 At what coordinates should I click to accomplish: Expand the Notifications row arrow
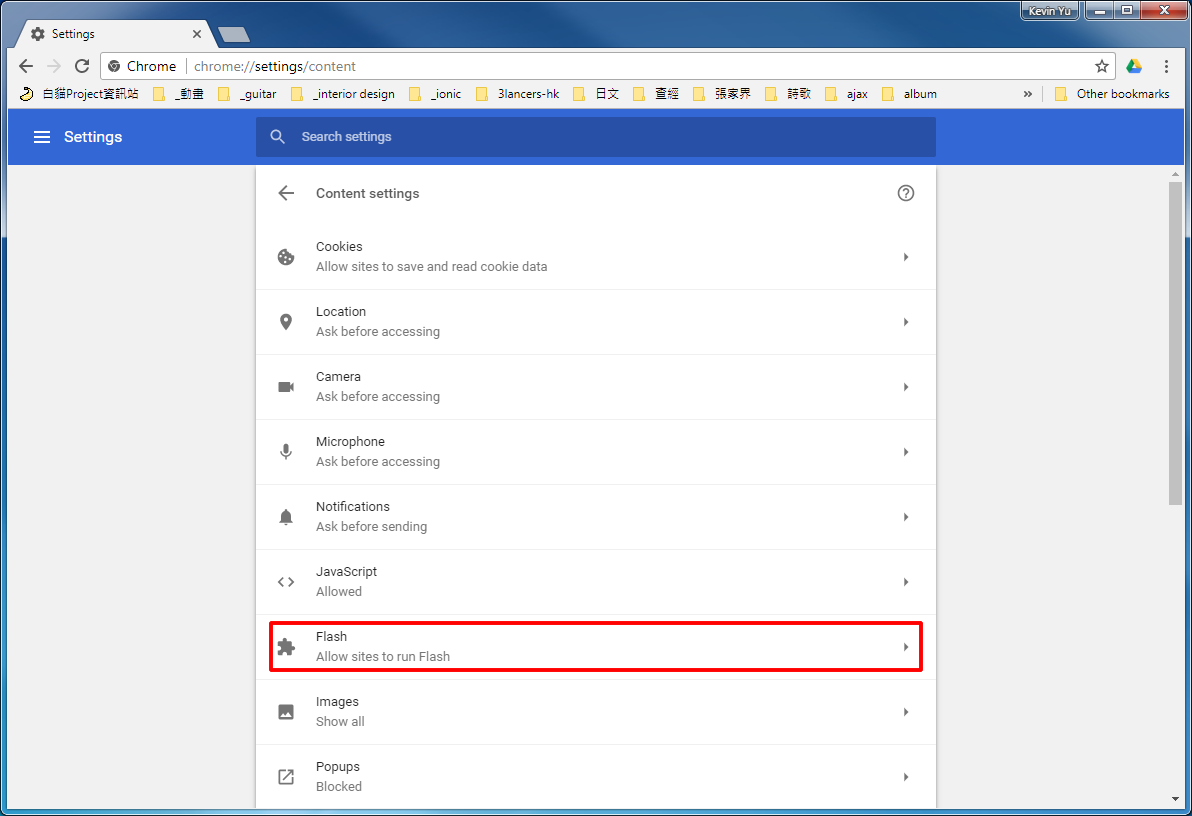tap(905, 517)
